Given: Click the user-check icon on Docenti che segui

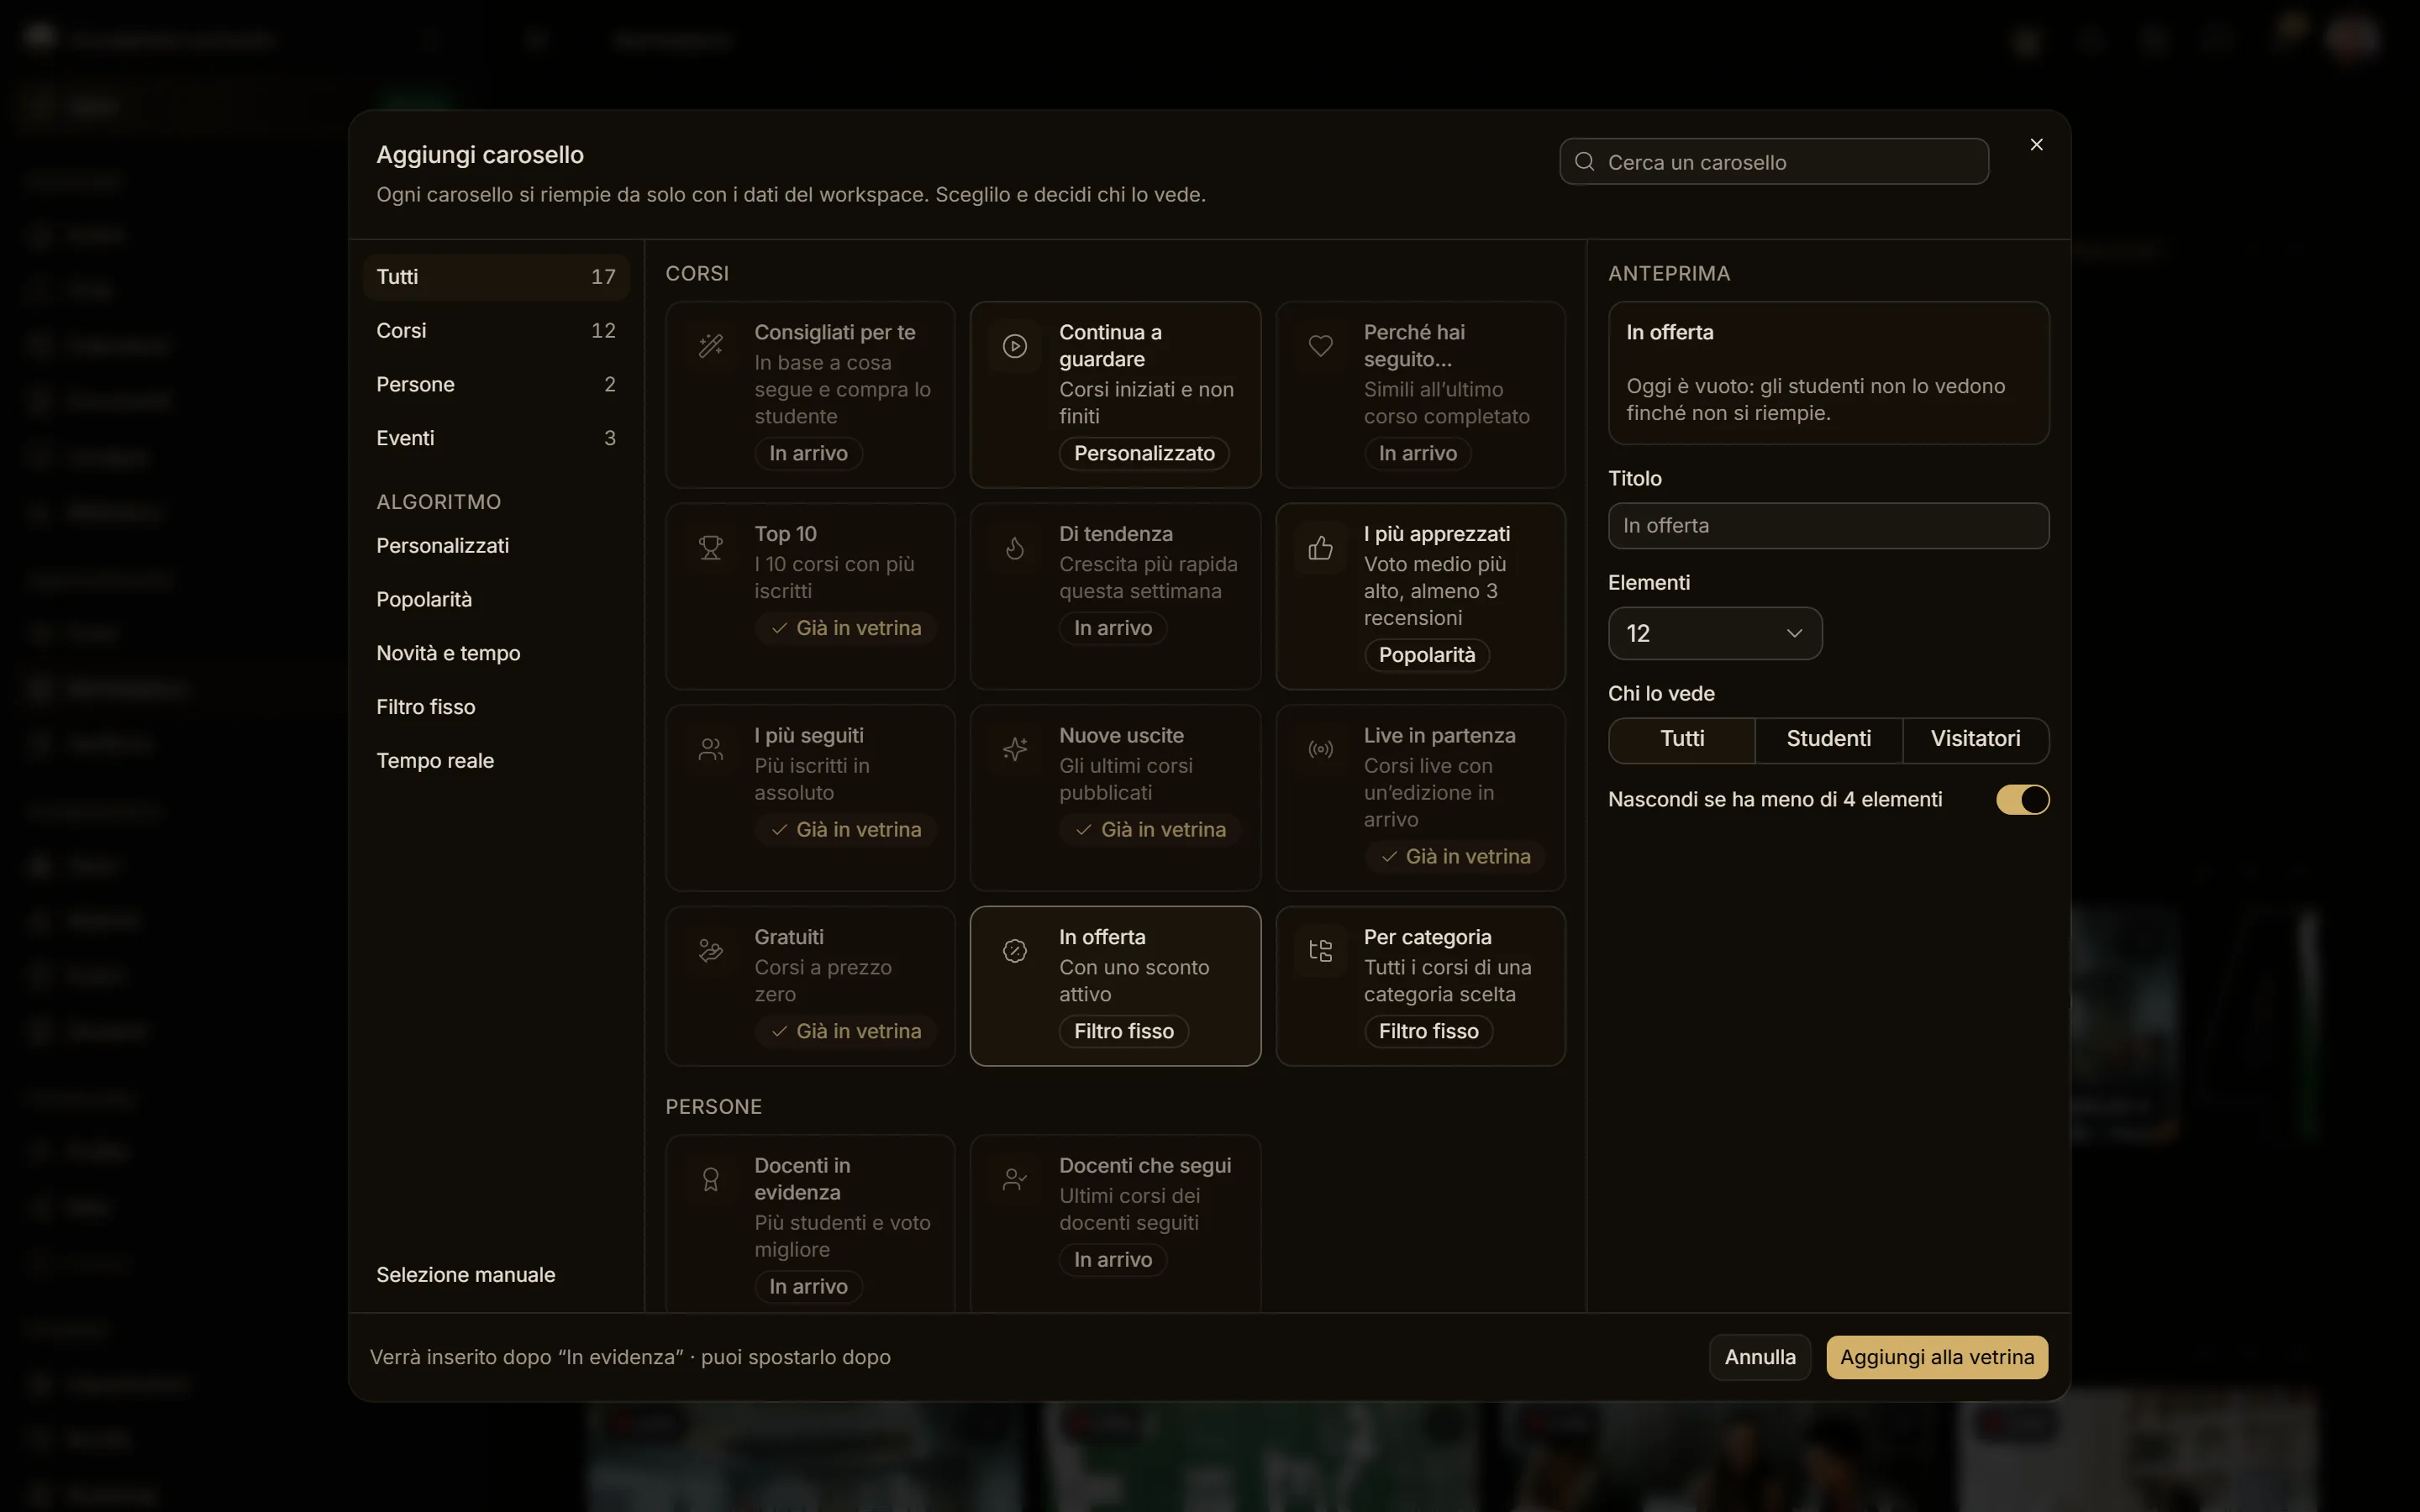Looking at the screenshot, I should (1015, 1180).
